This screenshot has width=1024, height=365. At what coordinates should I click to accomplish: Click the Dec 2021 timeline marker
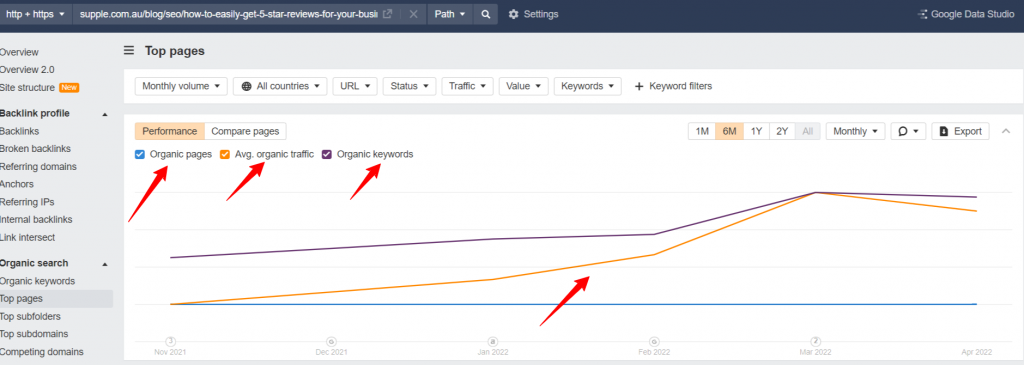(332, 341)
